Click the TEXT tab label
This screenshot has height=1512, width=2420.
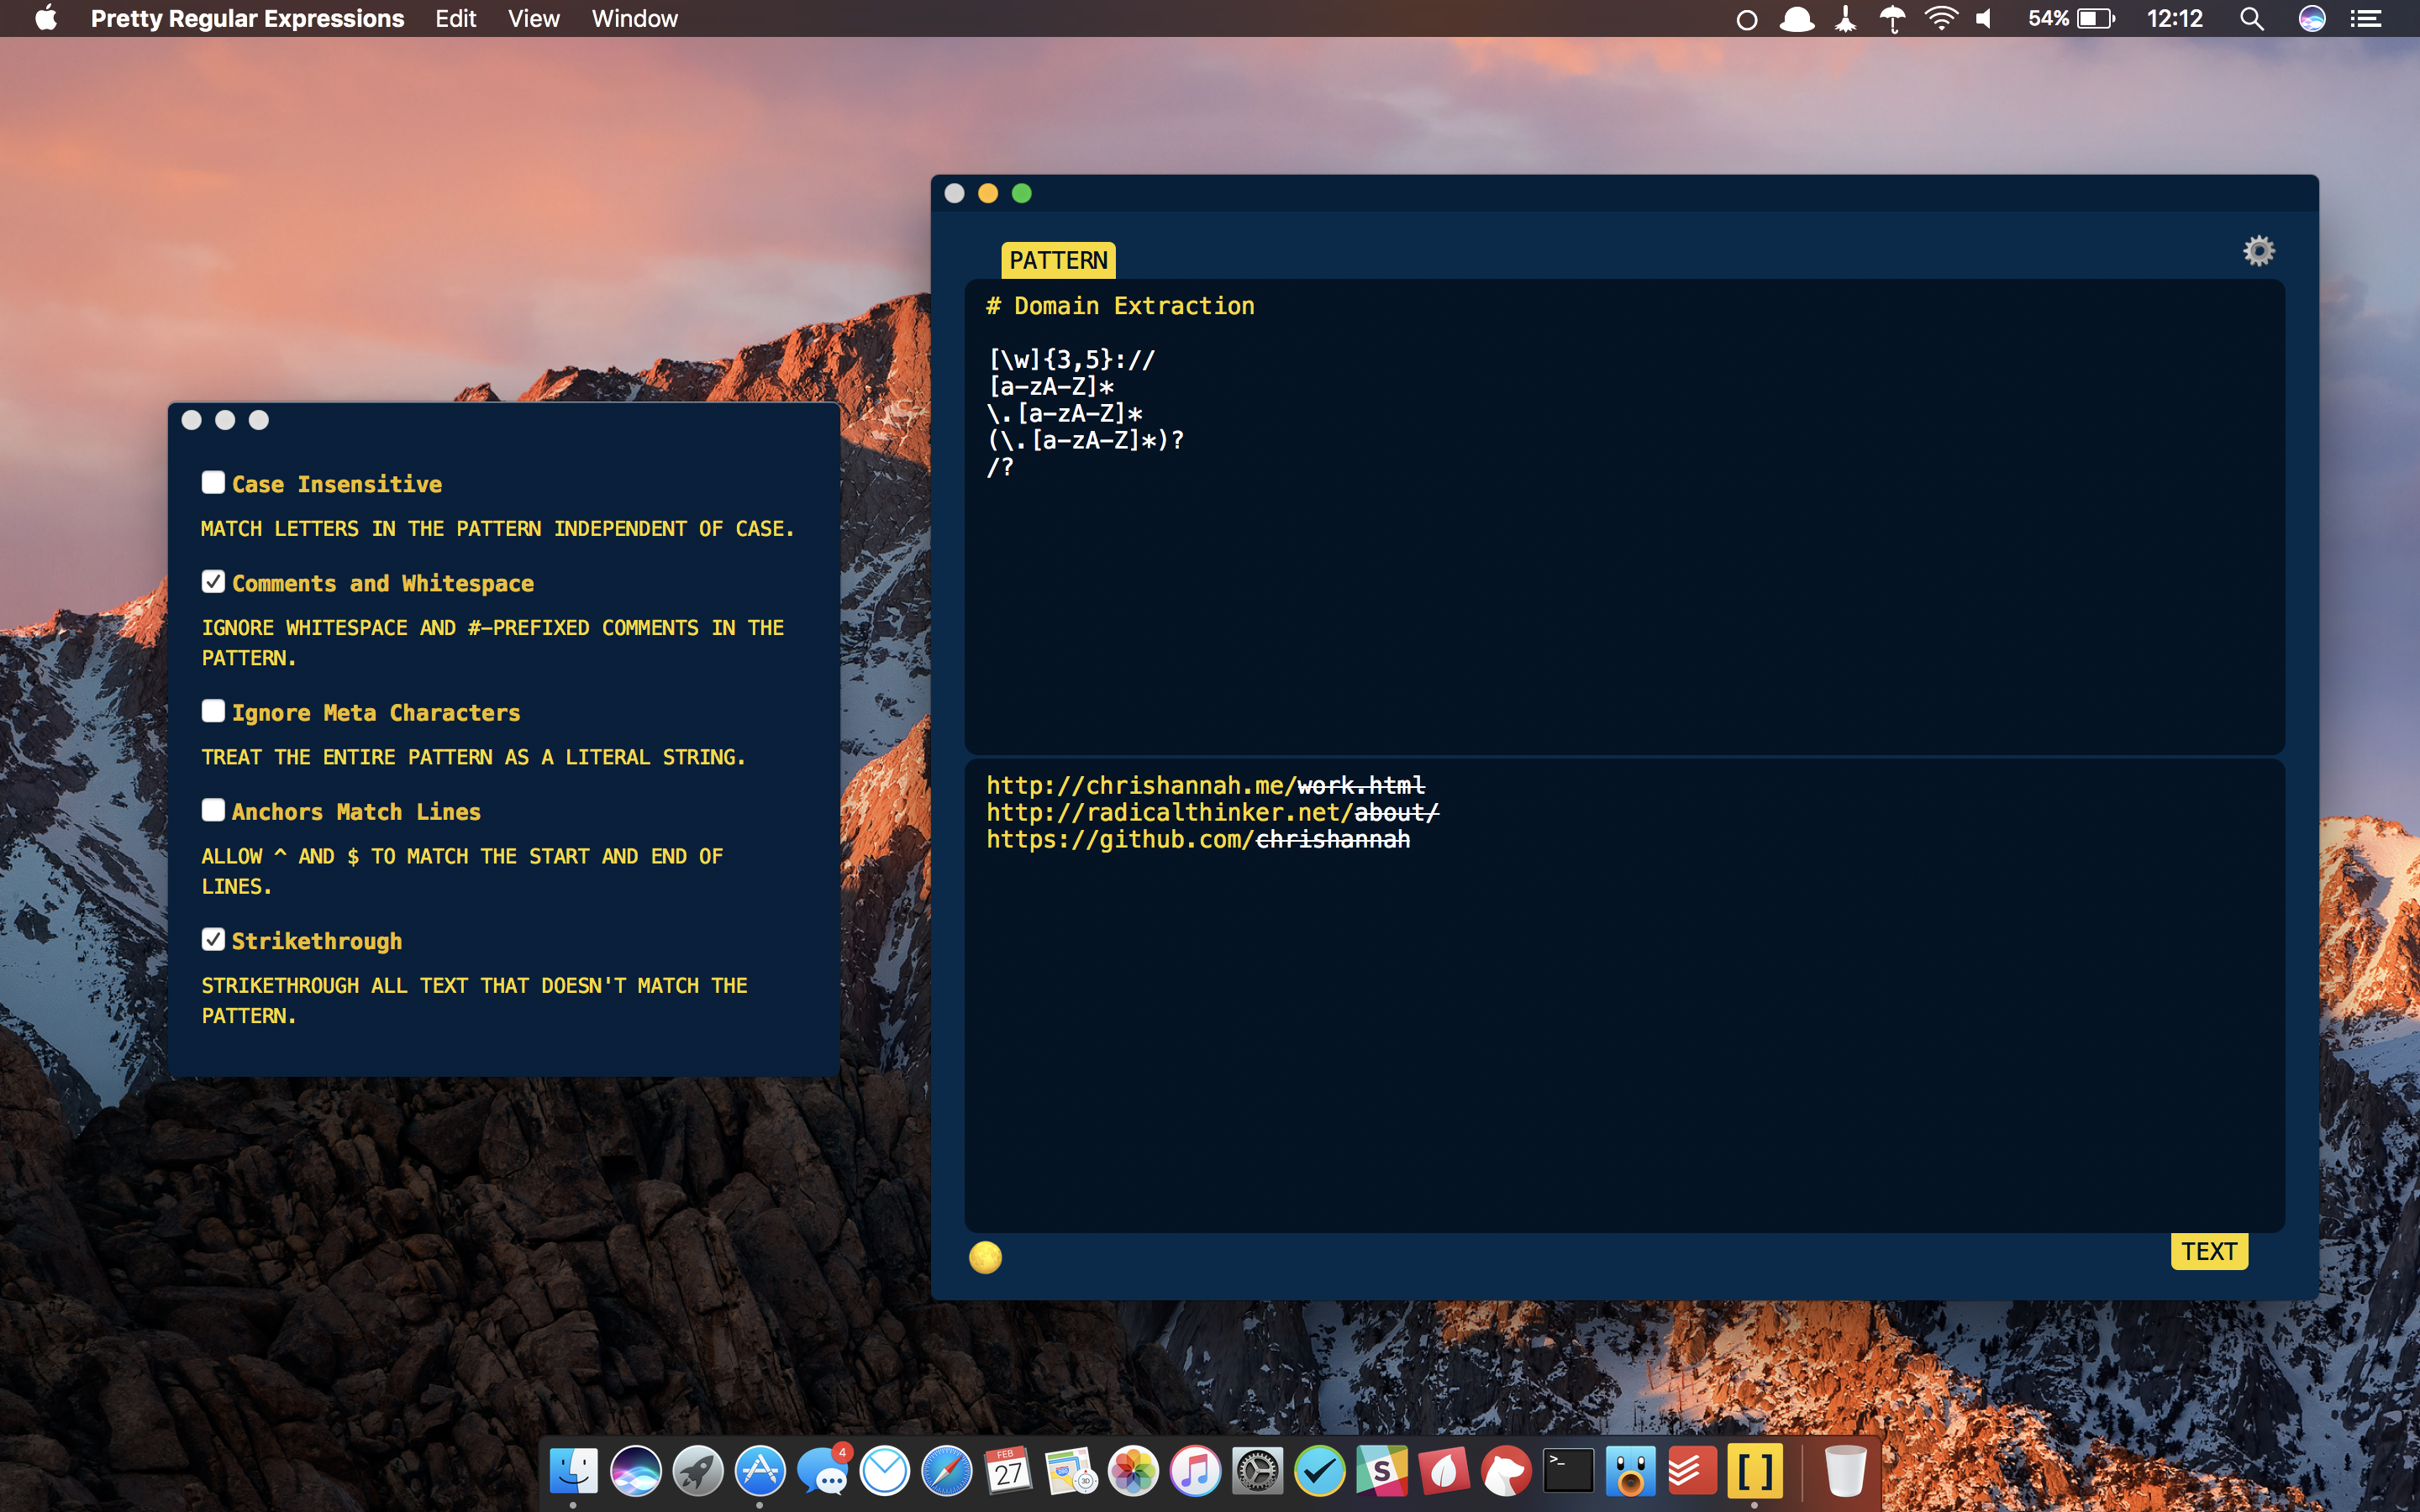(x=2209, y=1250)
